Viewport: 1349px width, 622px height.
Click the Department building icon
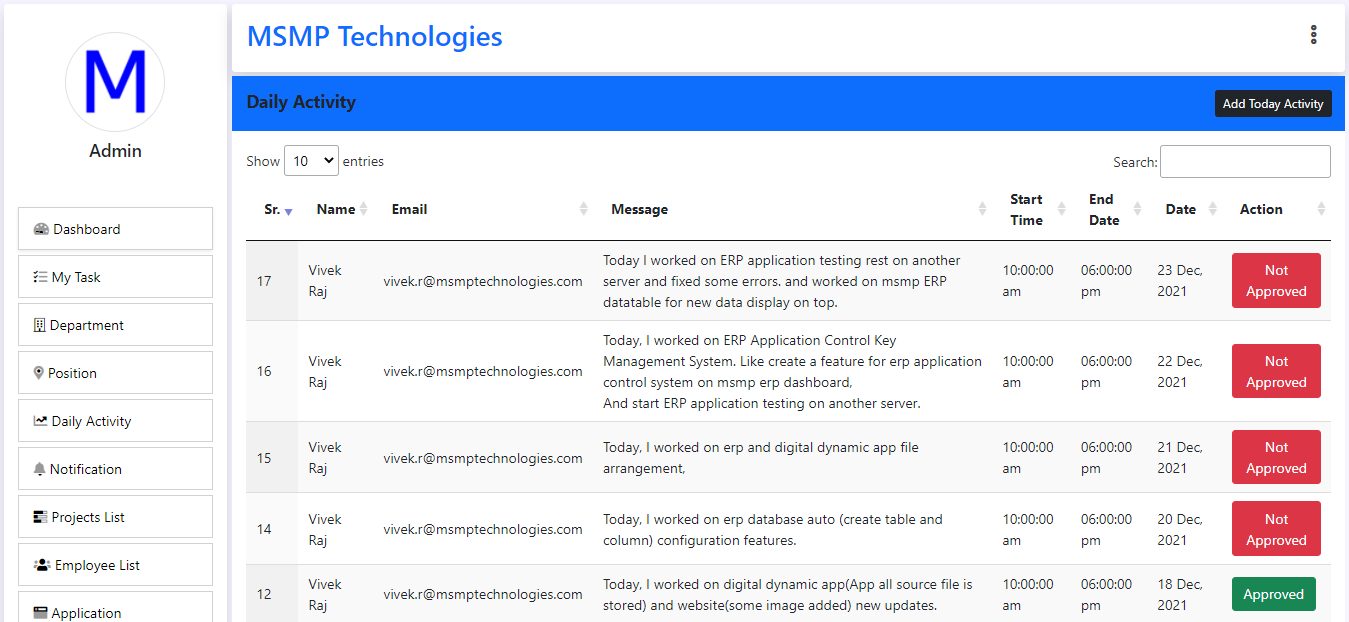coord(39,325)
